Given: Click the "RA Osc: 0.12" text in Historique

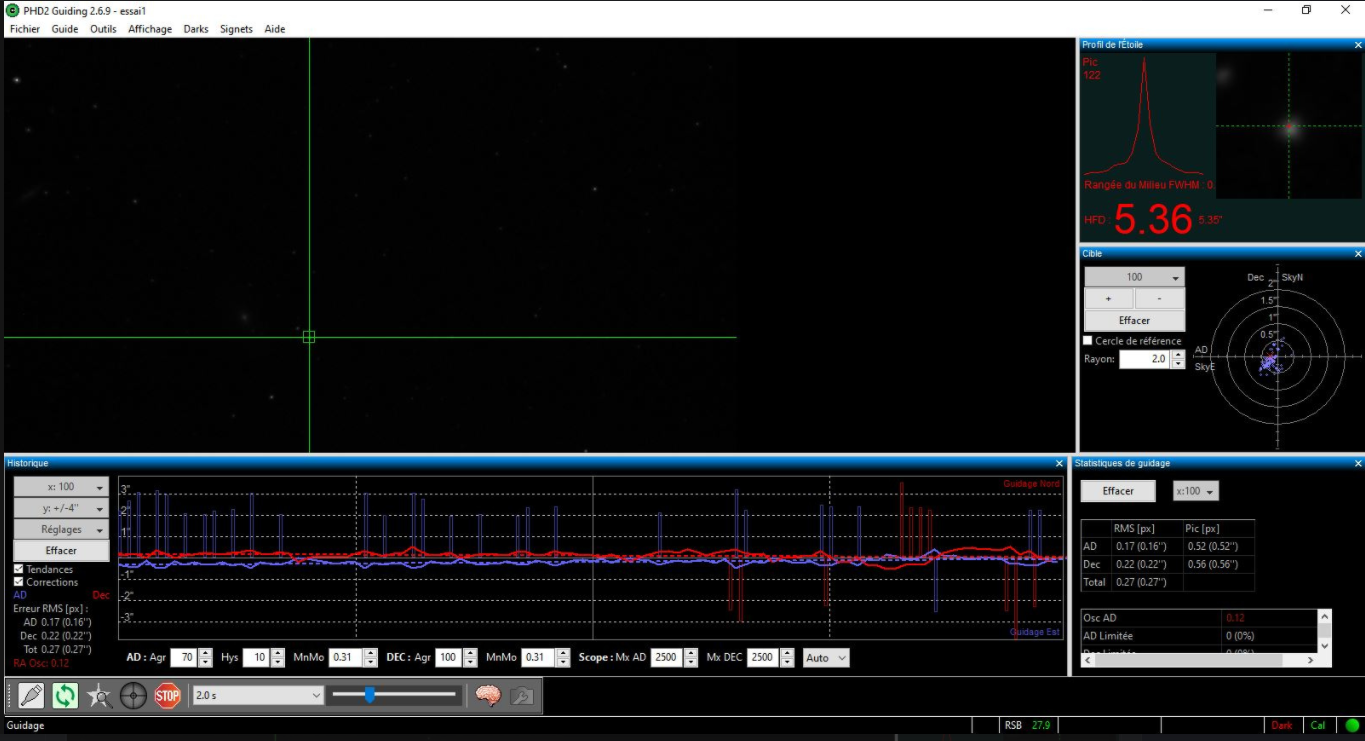Looking at the screenshot, I should [41, 663].
